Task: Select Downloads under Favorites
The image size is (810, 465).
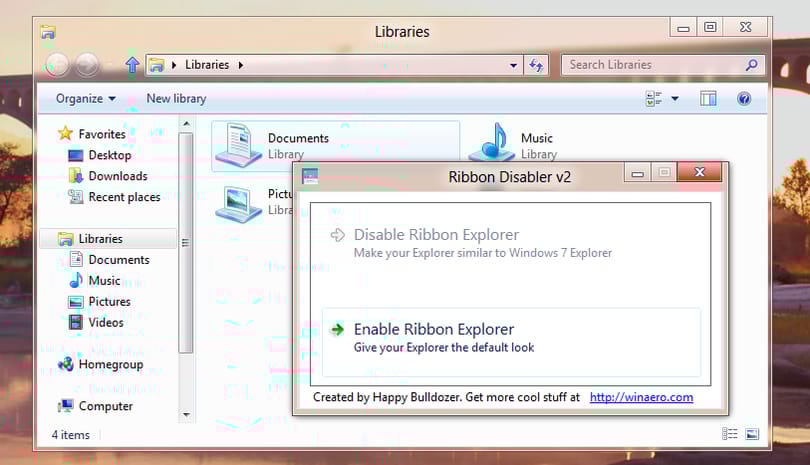Action: [118, 176]
